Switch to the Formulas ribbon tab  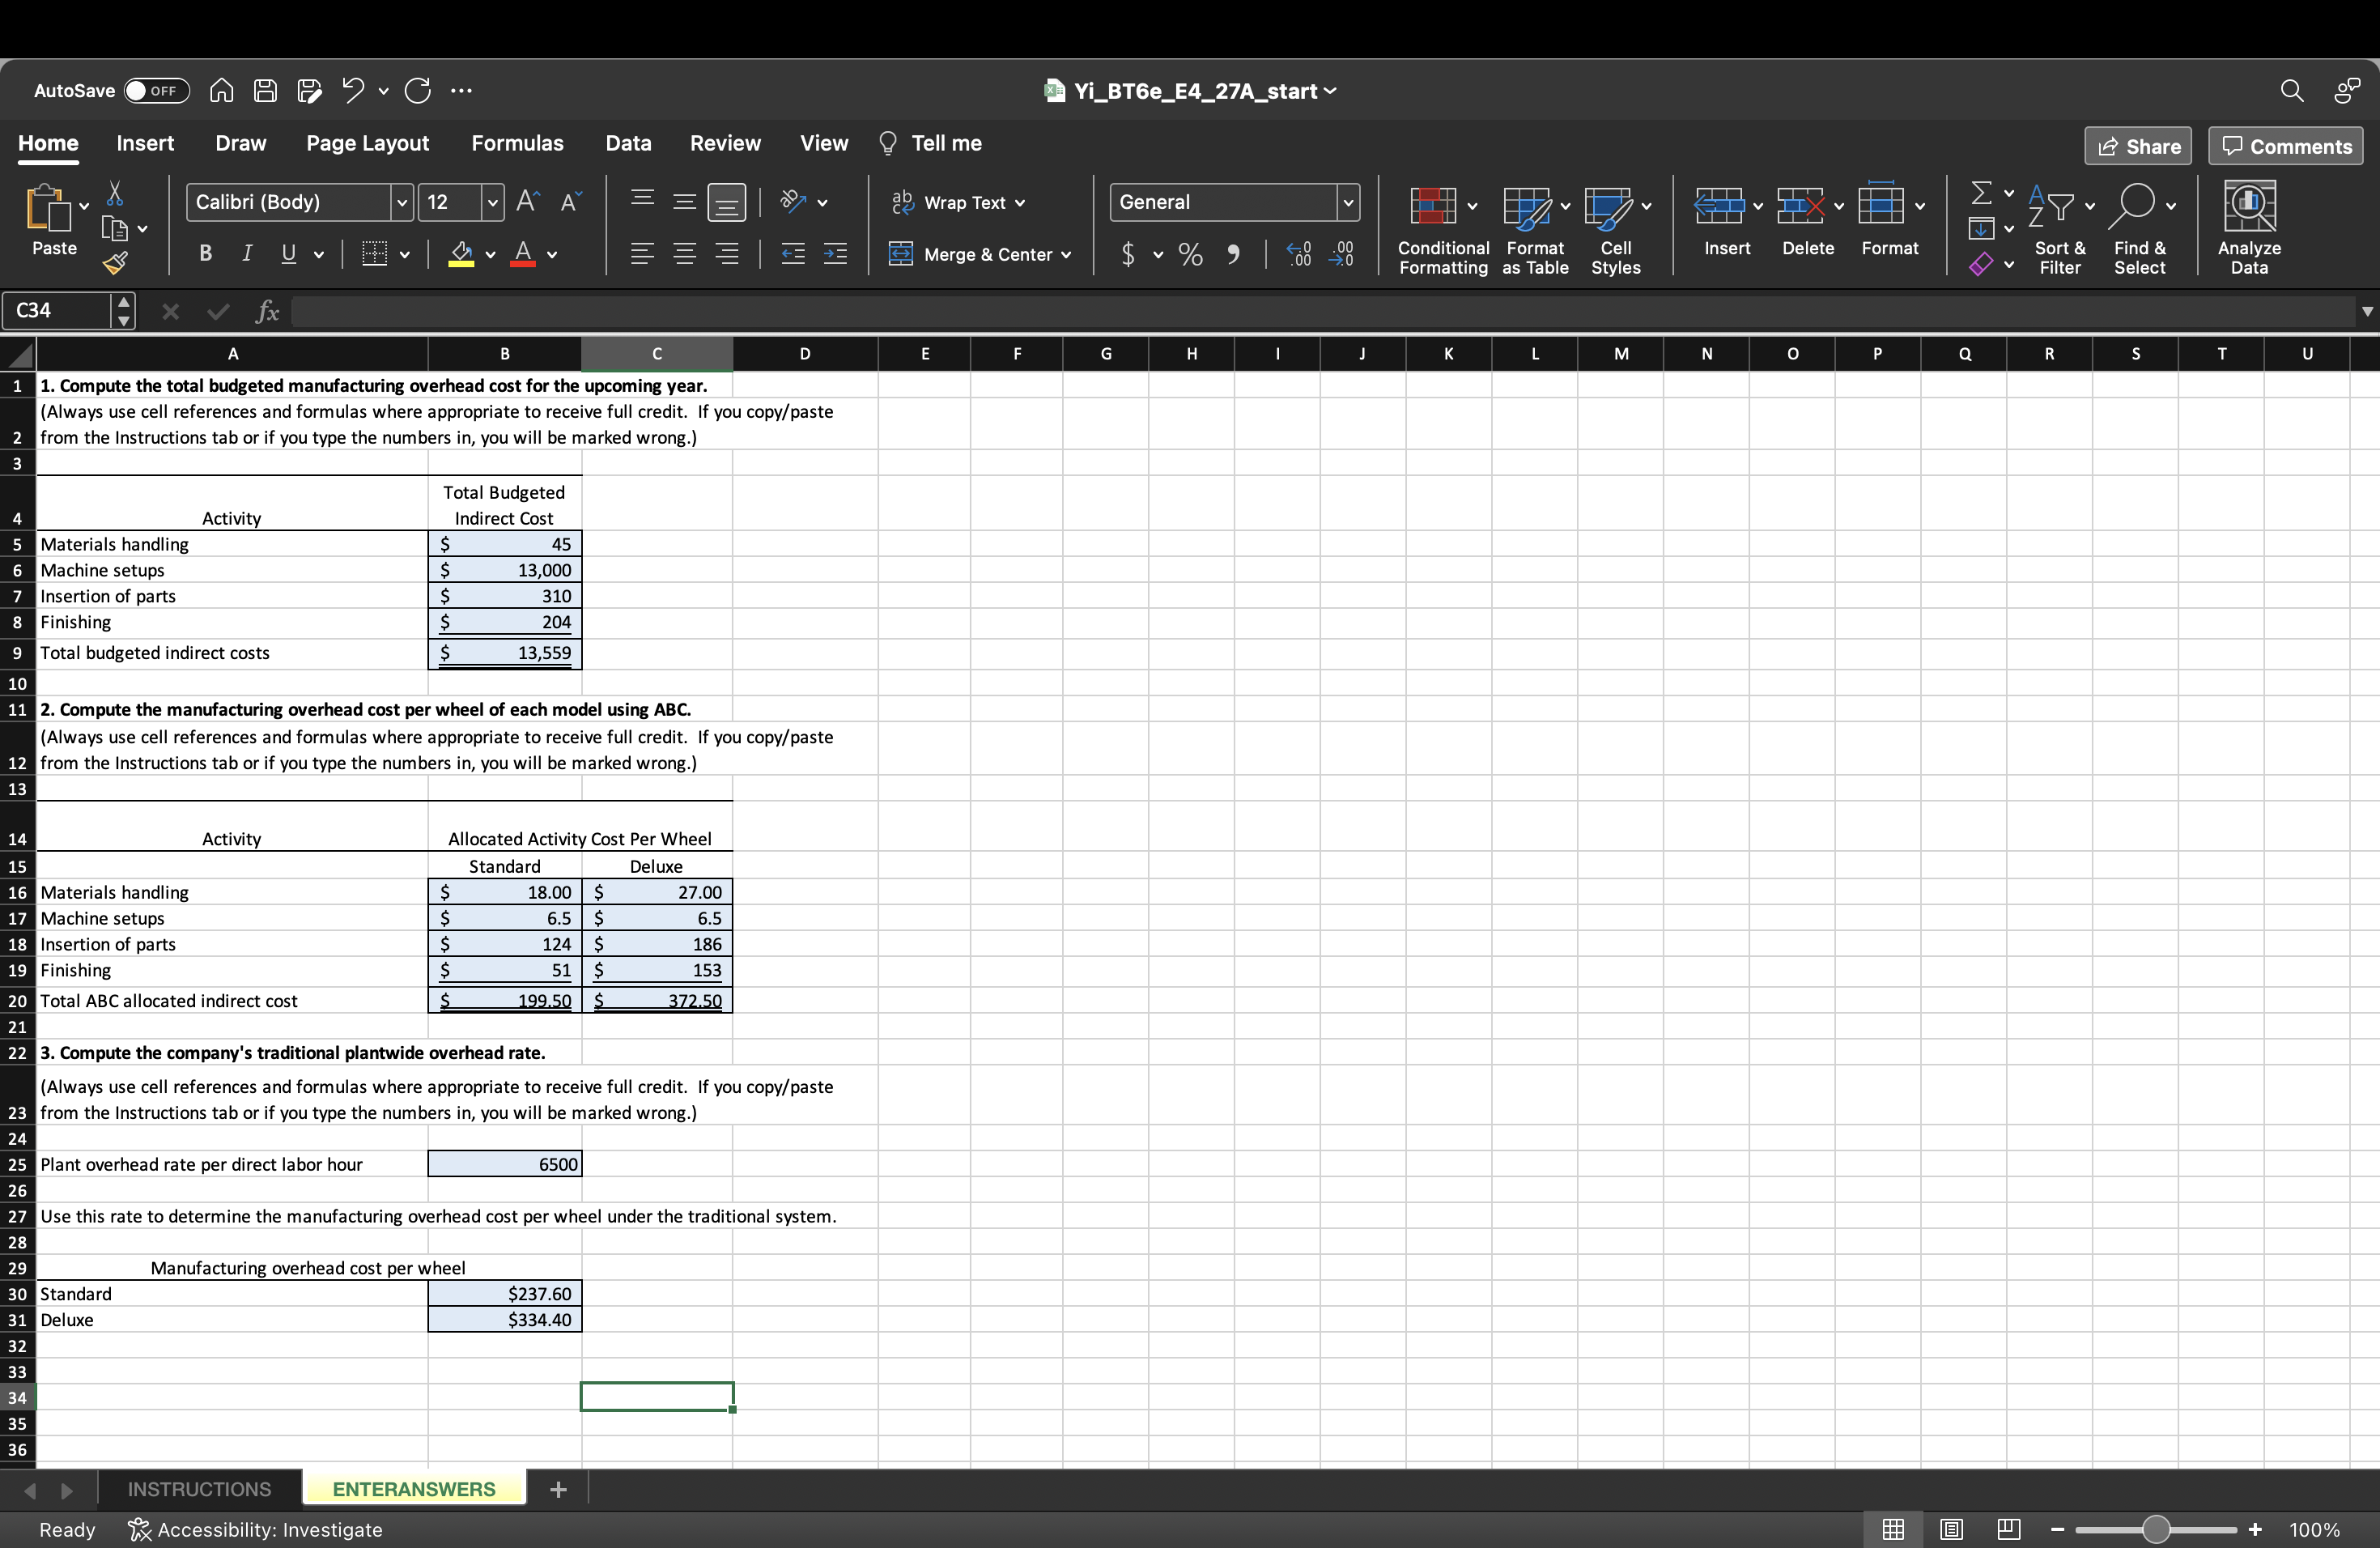pos(517,142)
